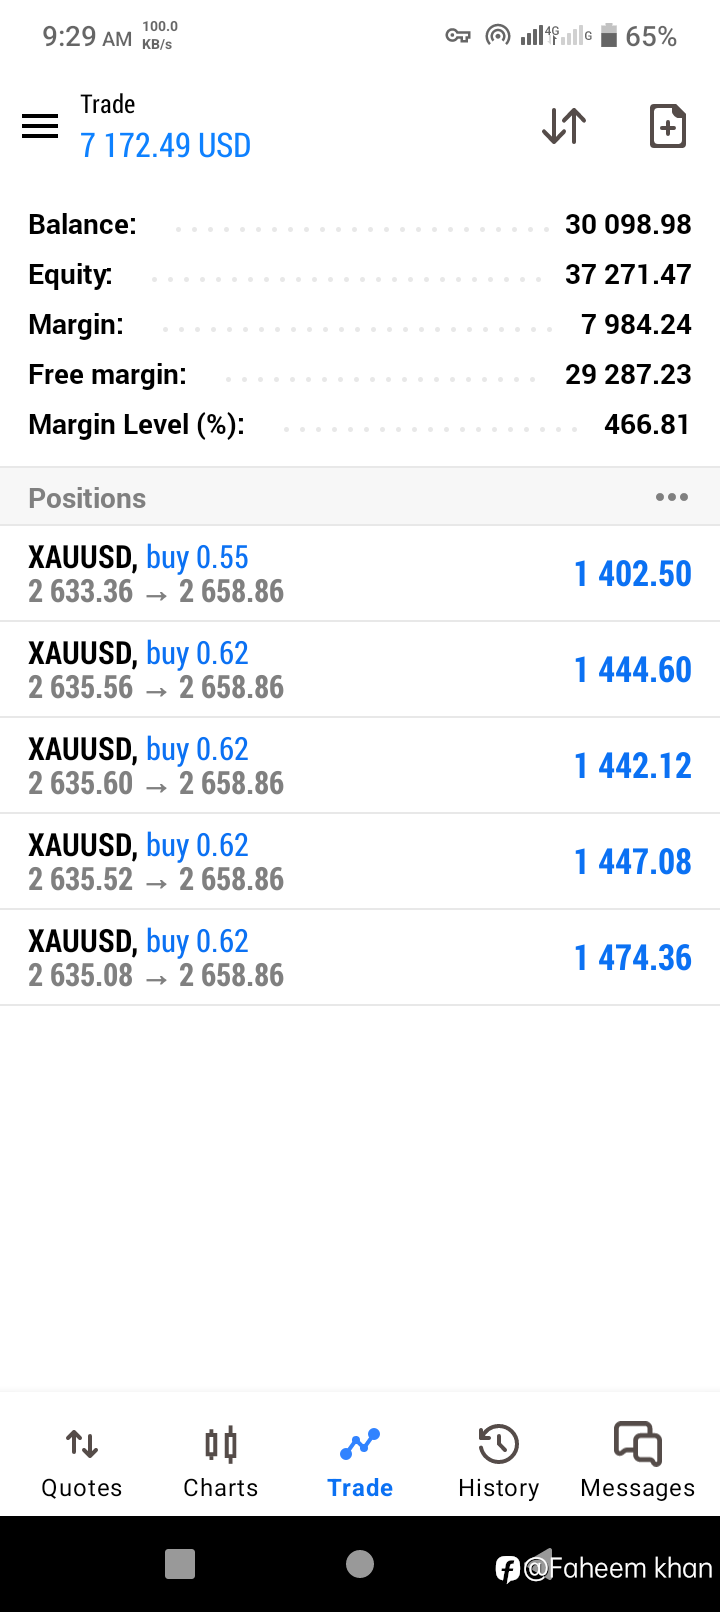
Task: Tap the sort positions arrows icon
Action: [564, 126]
